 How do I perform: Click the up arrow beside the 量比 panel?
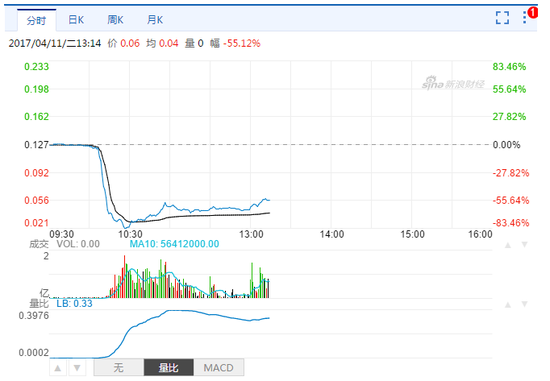click(x=508, y=305)
